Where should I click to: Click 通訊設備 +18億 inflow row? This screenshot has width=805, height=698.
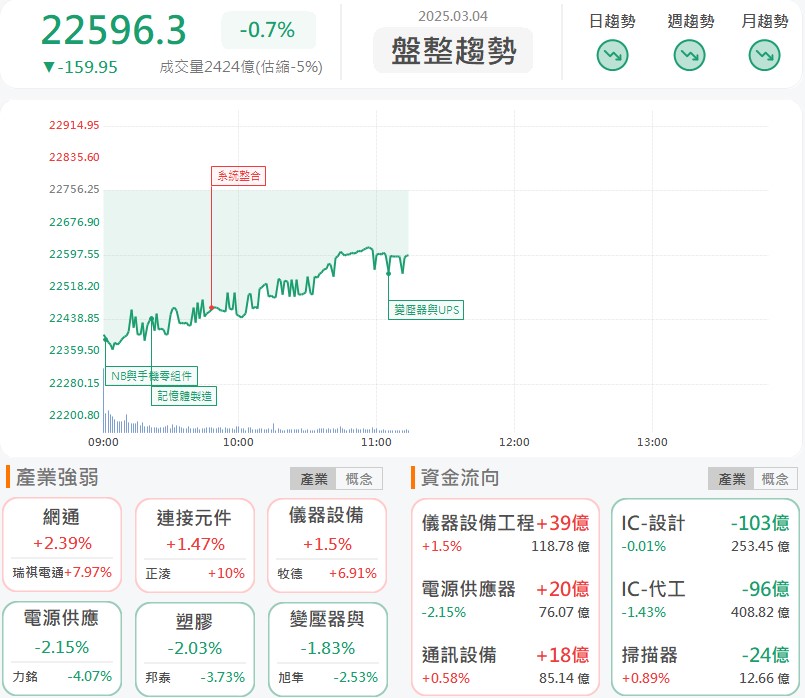click(505, 666)
